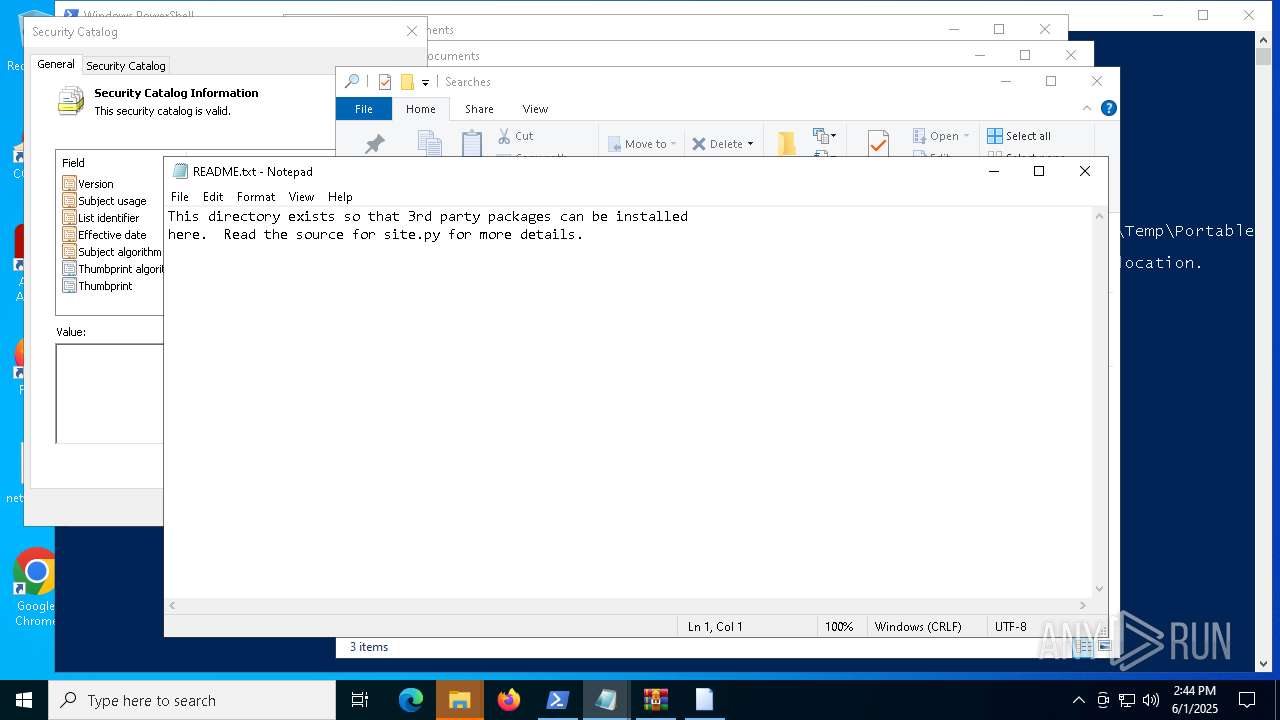Image resolution: width=1280 pixels, height=720 pixels.
Task: Select the Subject algorithm field row
Action: point(112,252)
